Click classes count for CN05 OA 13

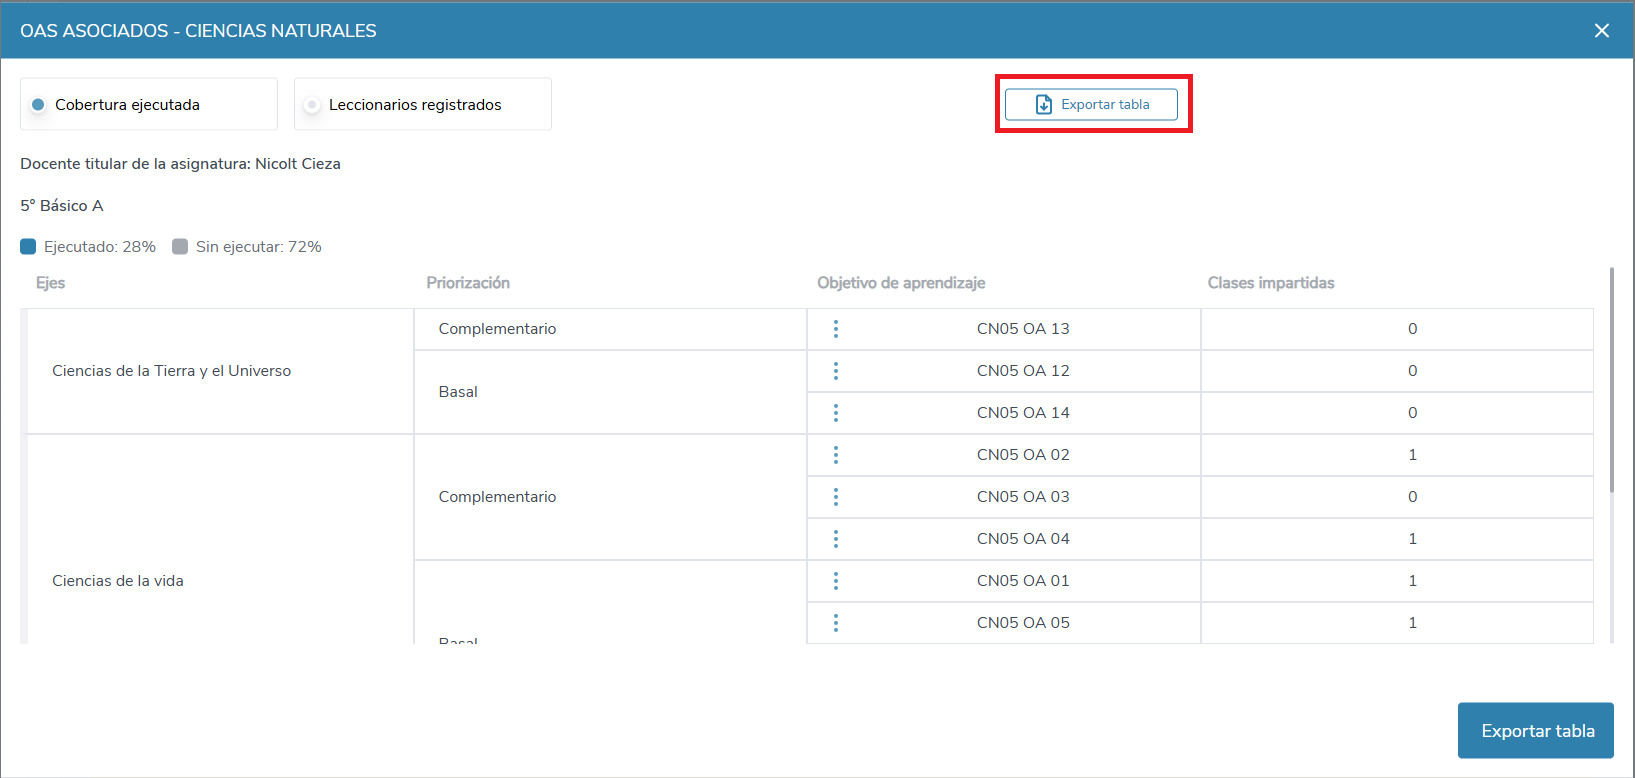click(1412, 329)
